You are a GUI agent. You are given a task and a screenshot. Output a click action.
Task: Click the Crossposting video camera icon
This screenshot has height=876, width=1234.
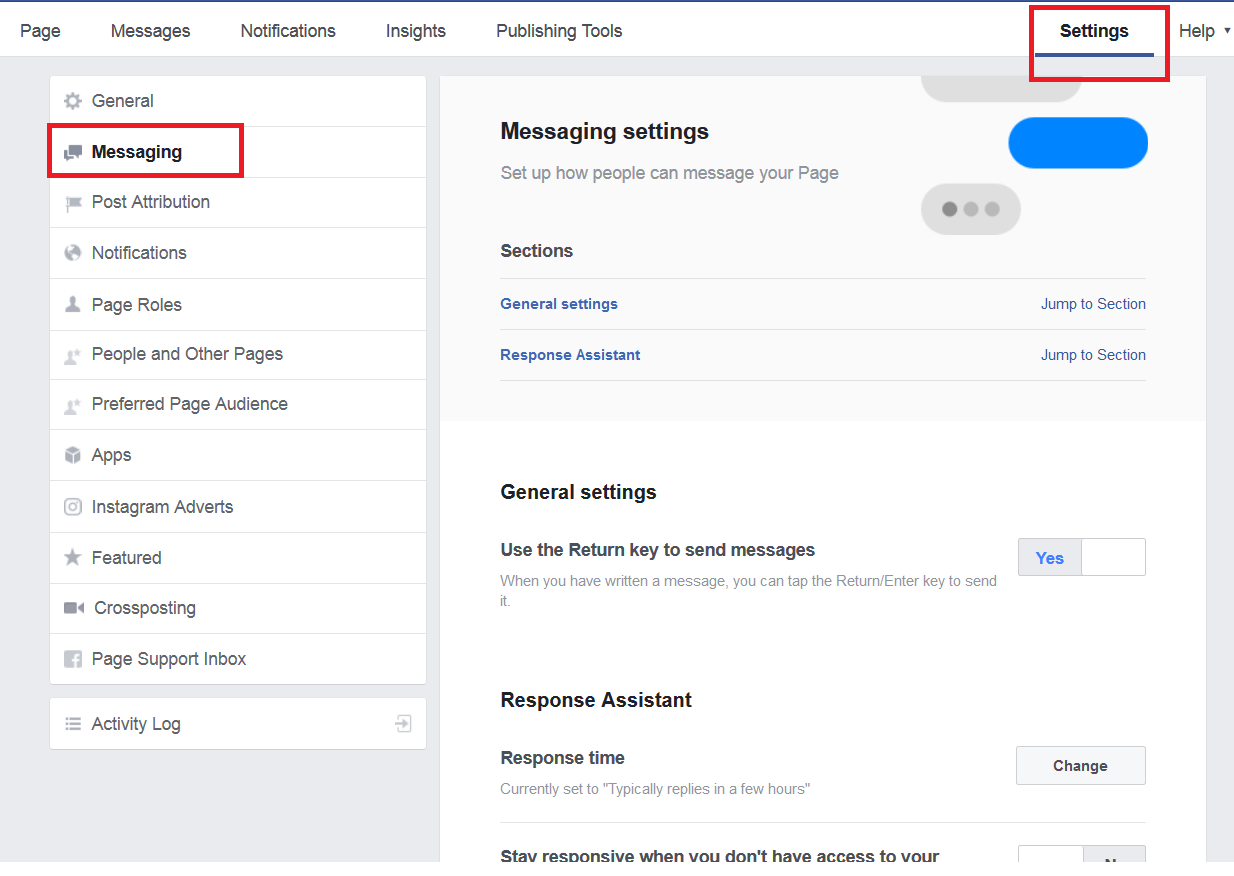[x=74, y=608]
